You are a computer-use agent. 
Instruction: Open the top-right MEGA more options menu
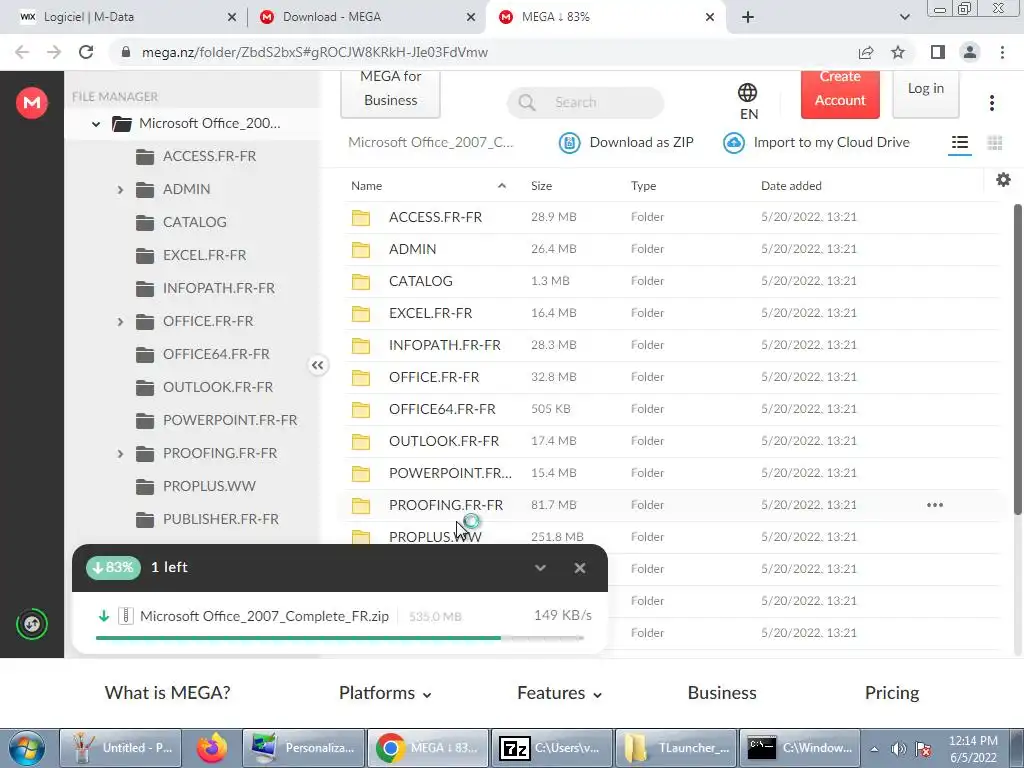pyautogui.click(x=991, y=103)
